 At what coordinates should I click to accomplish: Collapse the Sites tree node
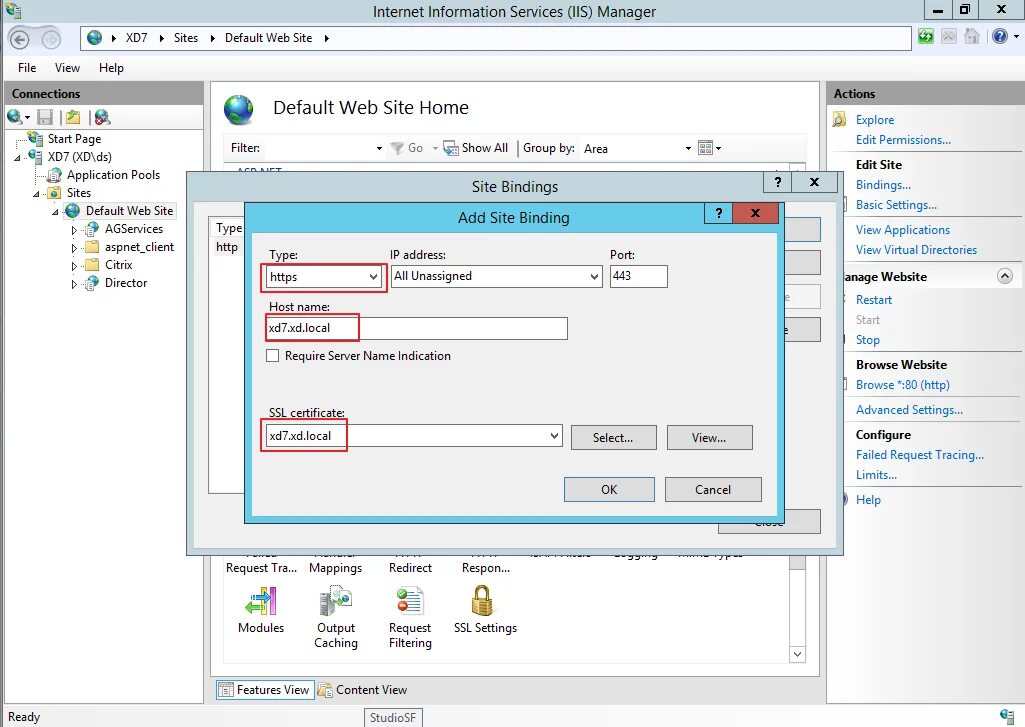[x=37, y=194]
